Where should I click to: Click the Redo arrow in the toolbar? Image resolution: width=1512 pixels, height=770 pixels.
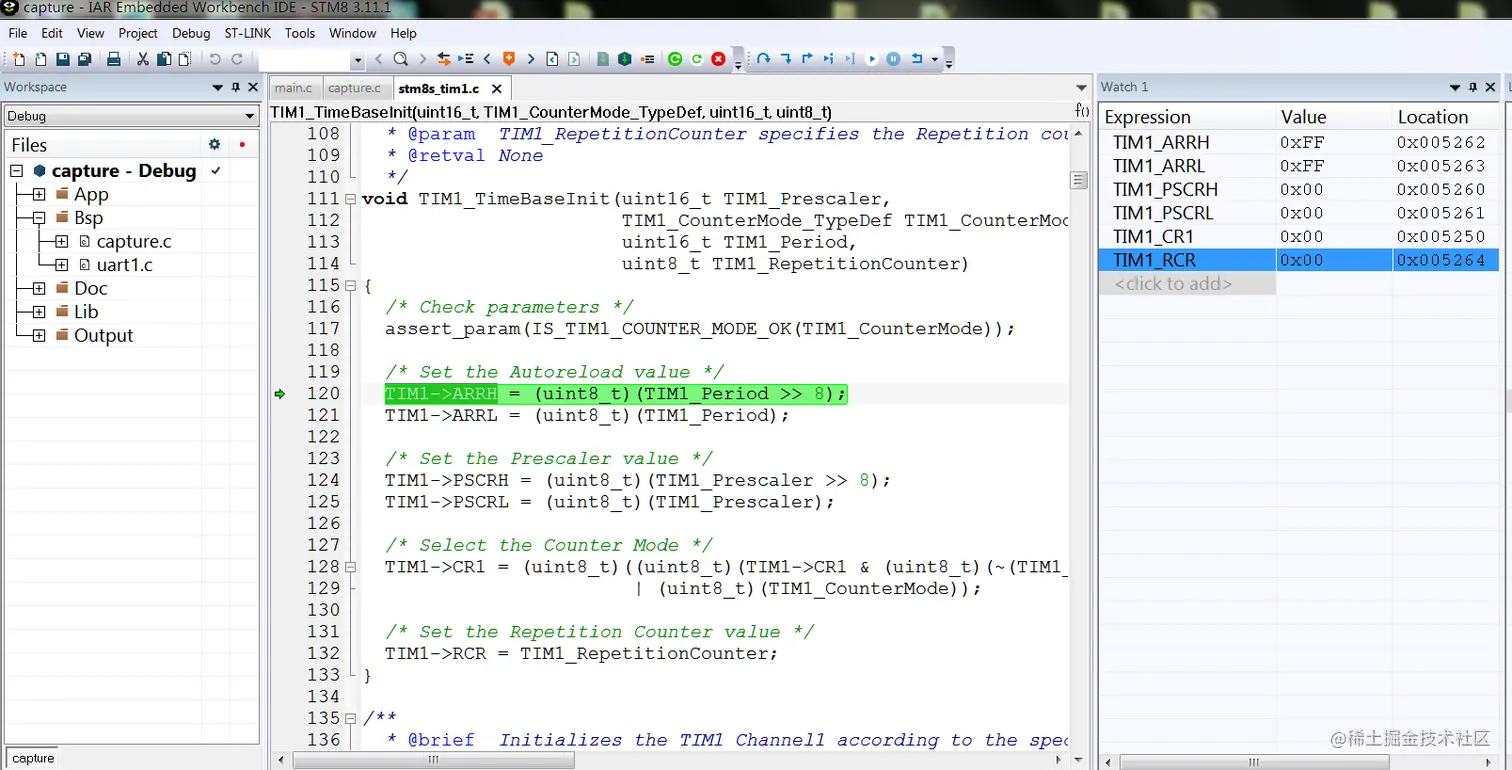pyautogui.click(x=237, y=60)
